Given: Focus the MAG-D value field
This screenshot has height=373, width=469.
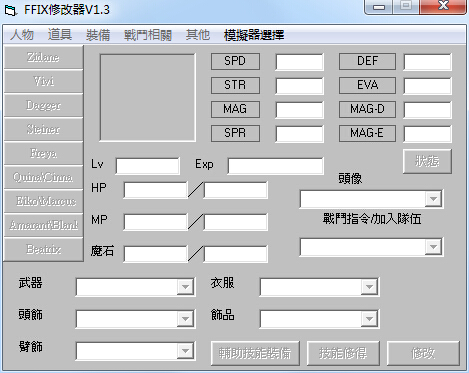Looking at the screenshot, I should click(x=427, y=110).
